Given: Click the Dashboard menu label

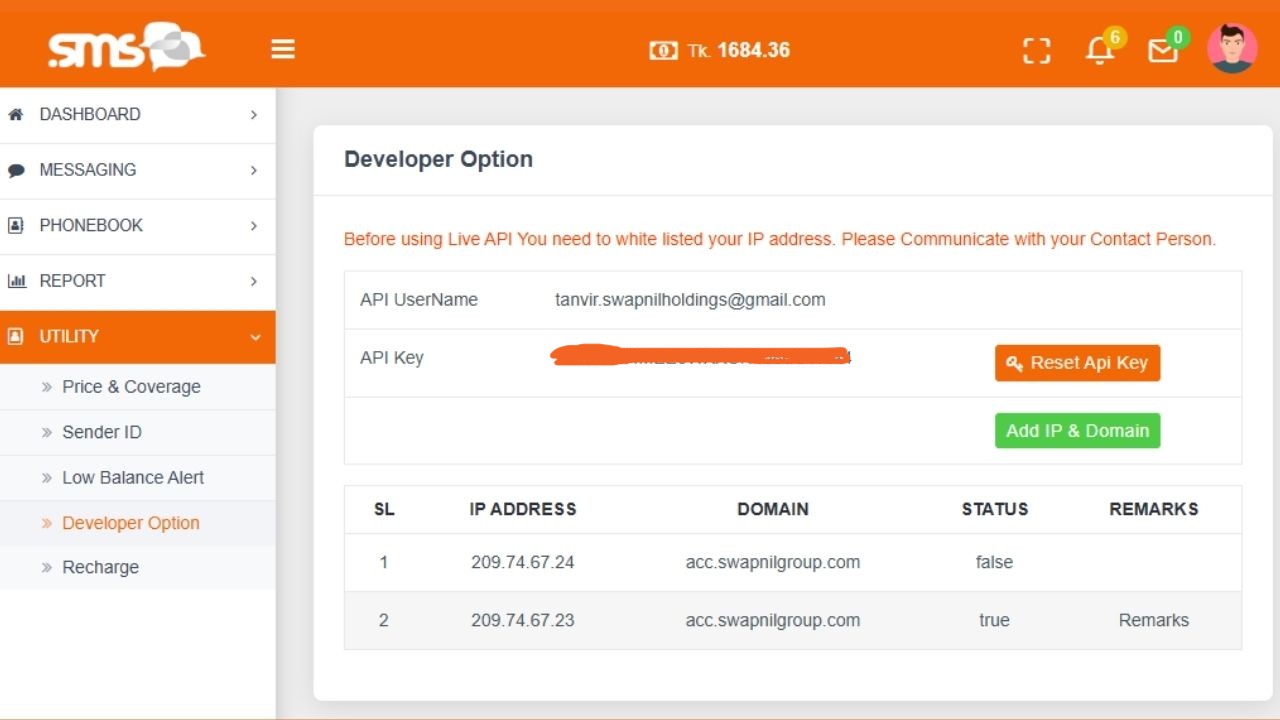Looking at the screenshot, I should 90,114.
